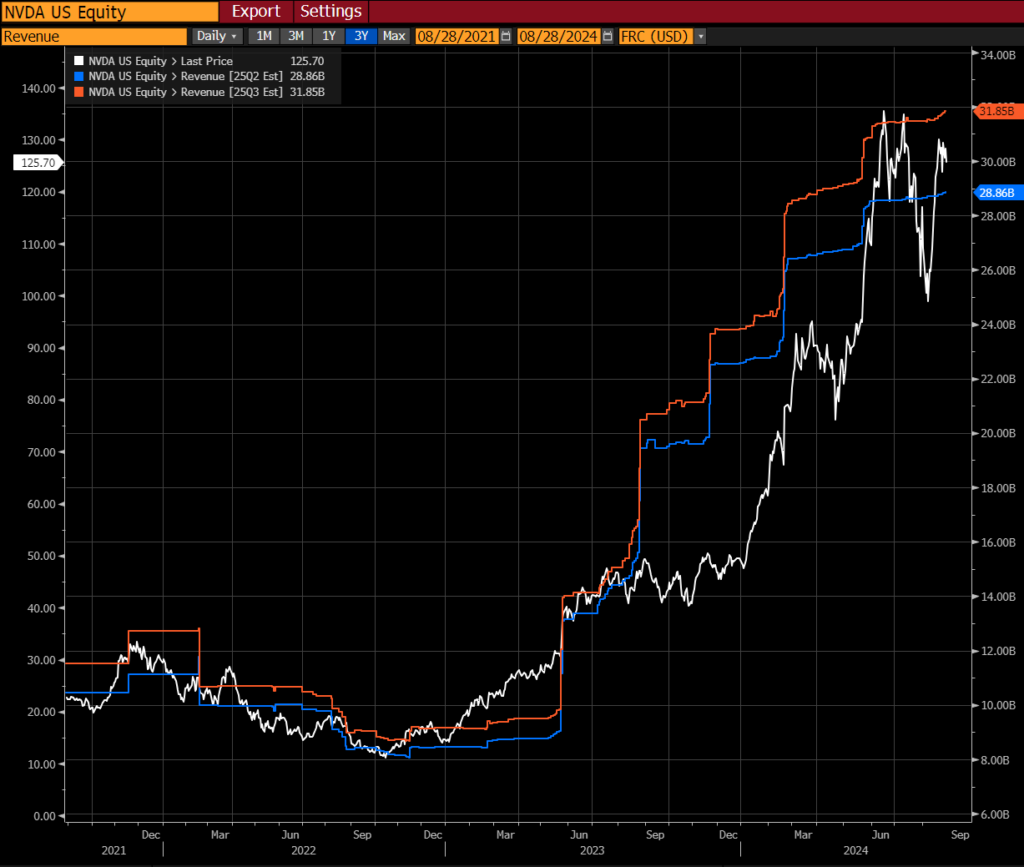Click the 31.85B value in the legend
Viewport: 1024px width, 867px height.
[307, 92]
